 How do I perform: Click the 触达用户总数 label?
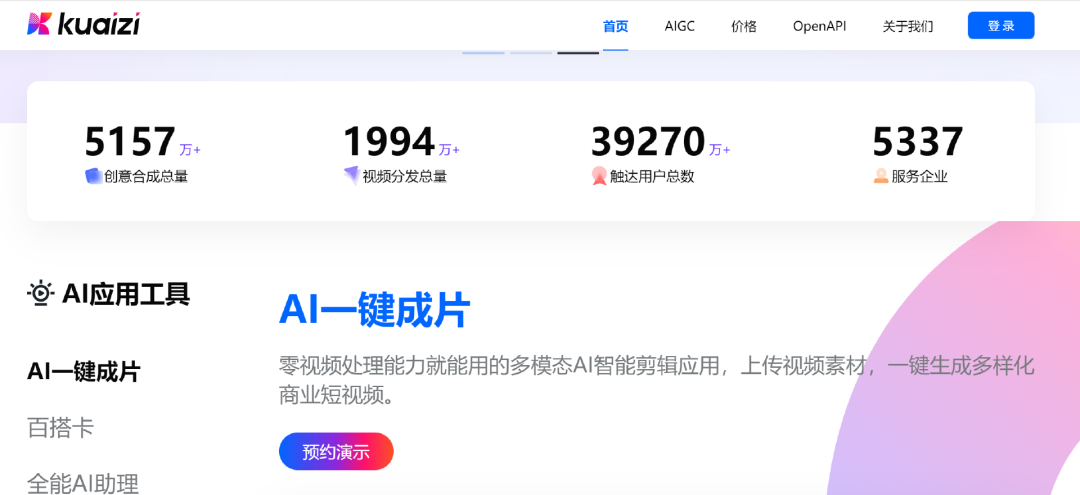[652, 177]
